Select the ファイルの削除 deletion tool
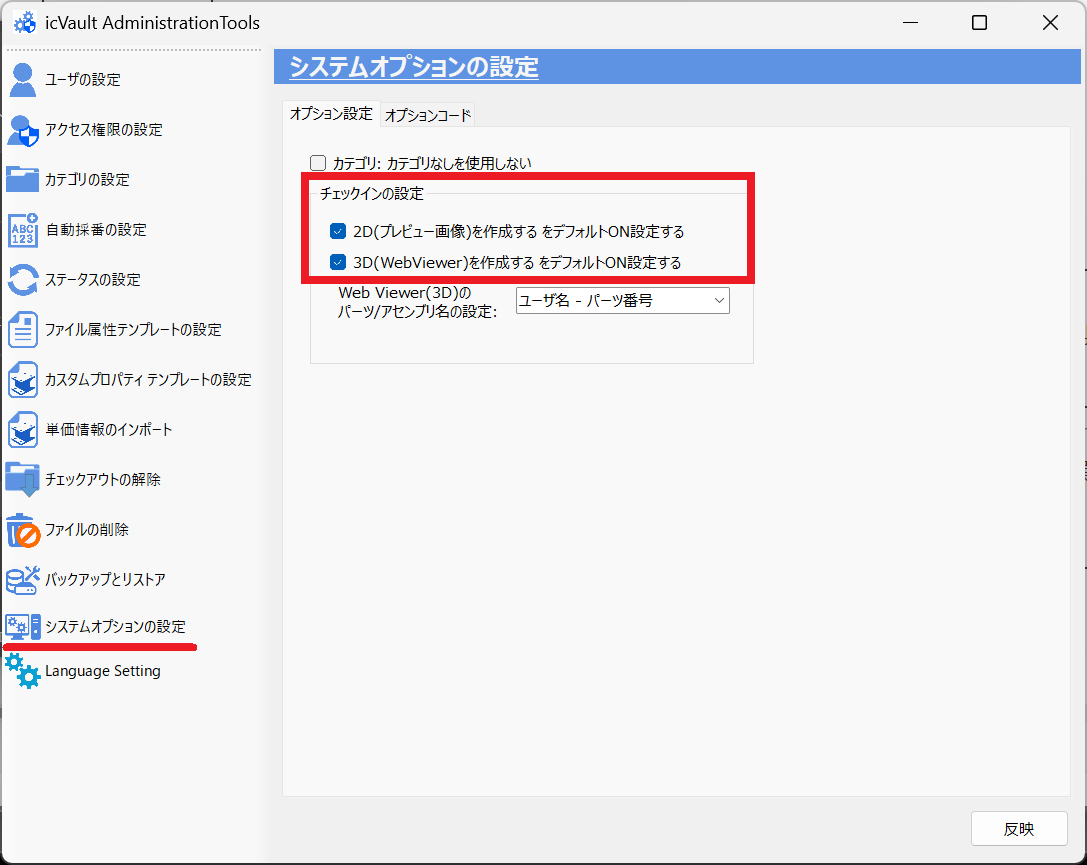Screen dimensions: 1087x865 click(90, 529)
